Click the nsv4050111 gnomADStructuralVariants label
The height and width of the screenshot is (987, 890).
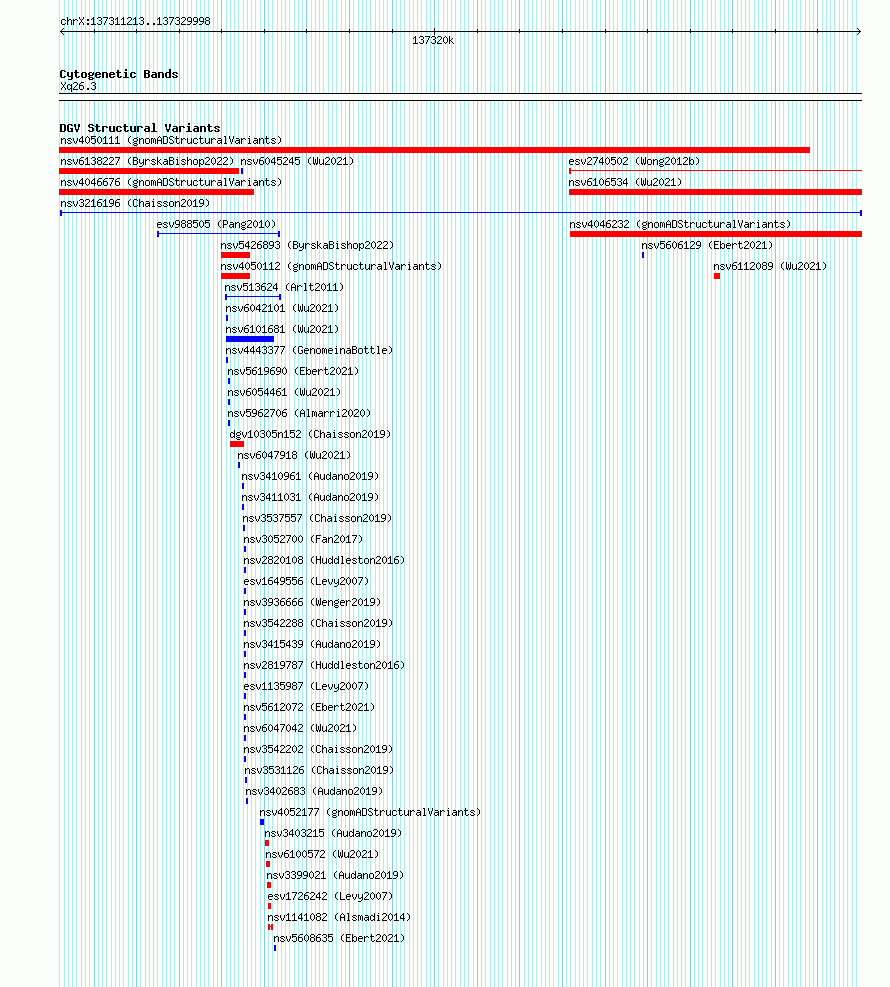(x=171, y=140)
